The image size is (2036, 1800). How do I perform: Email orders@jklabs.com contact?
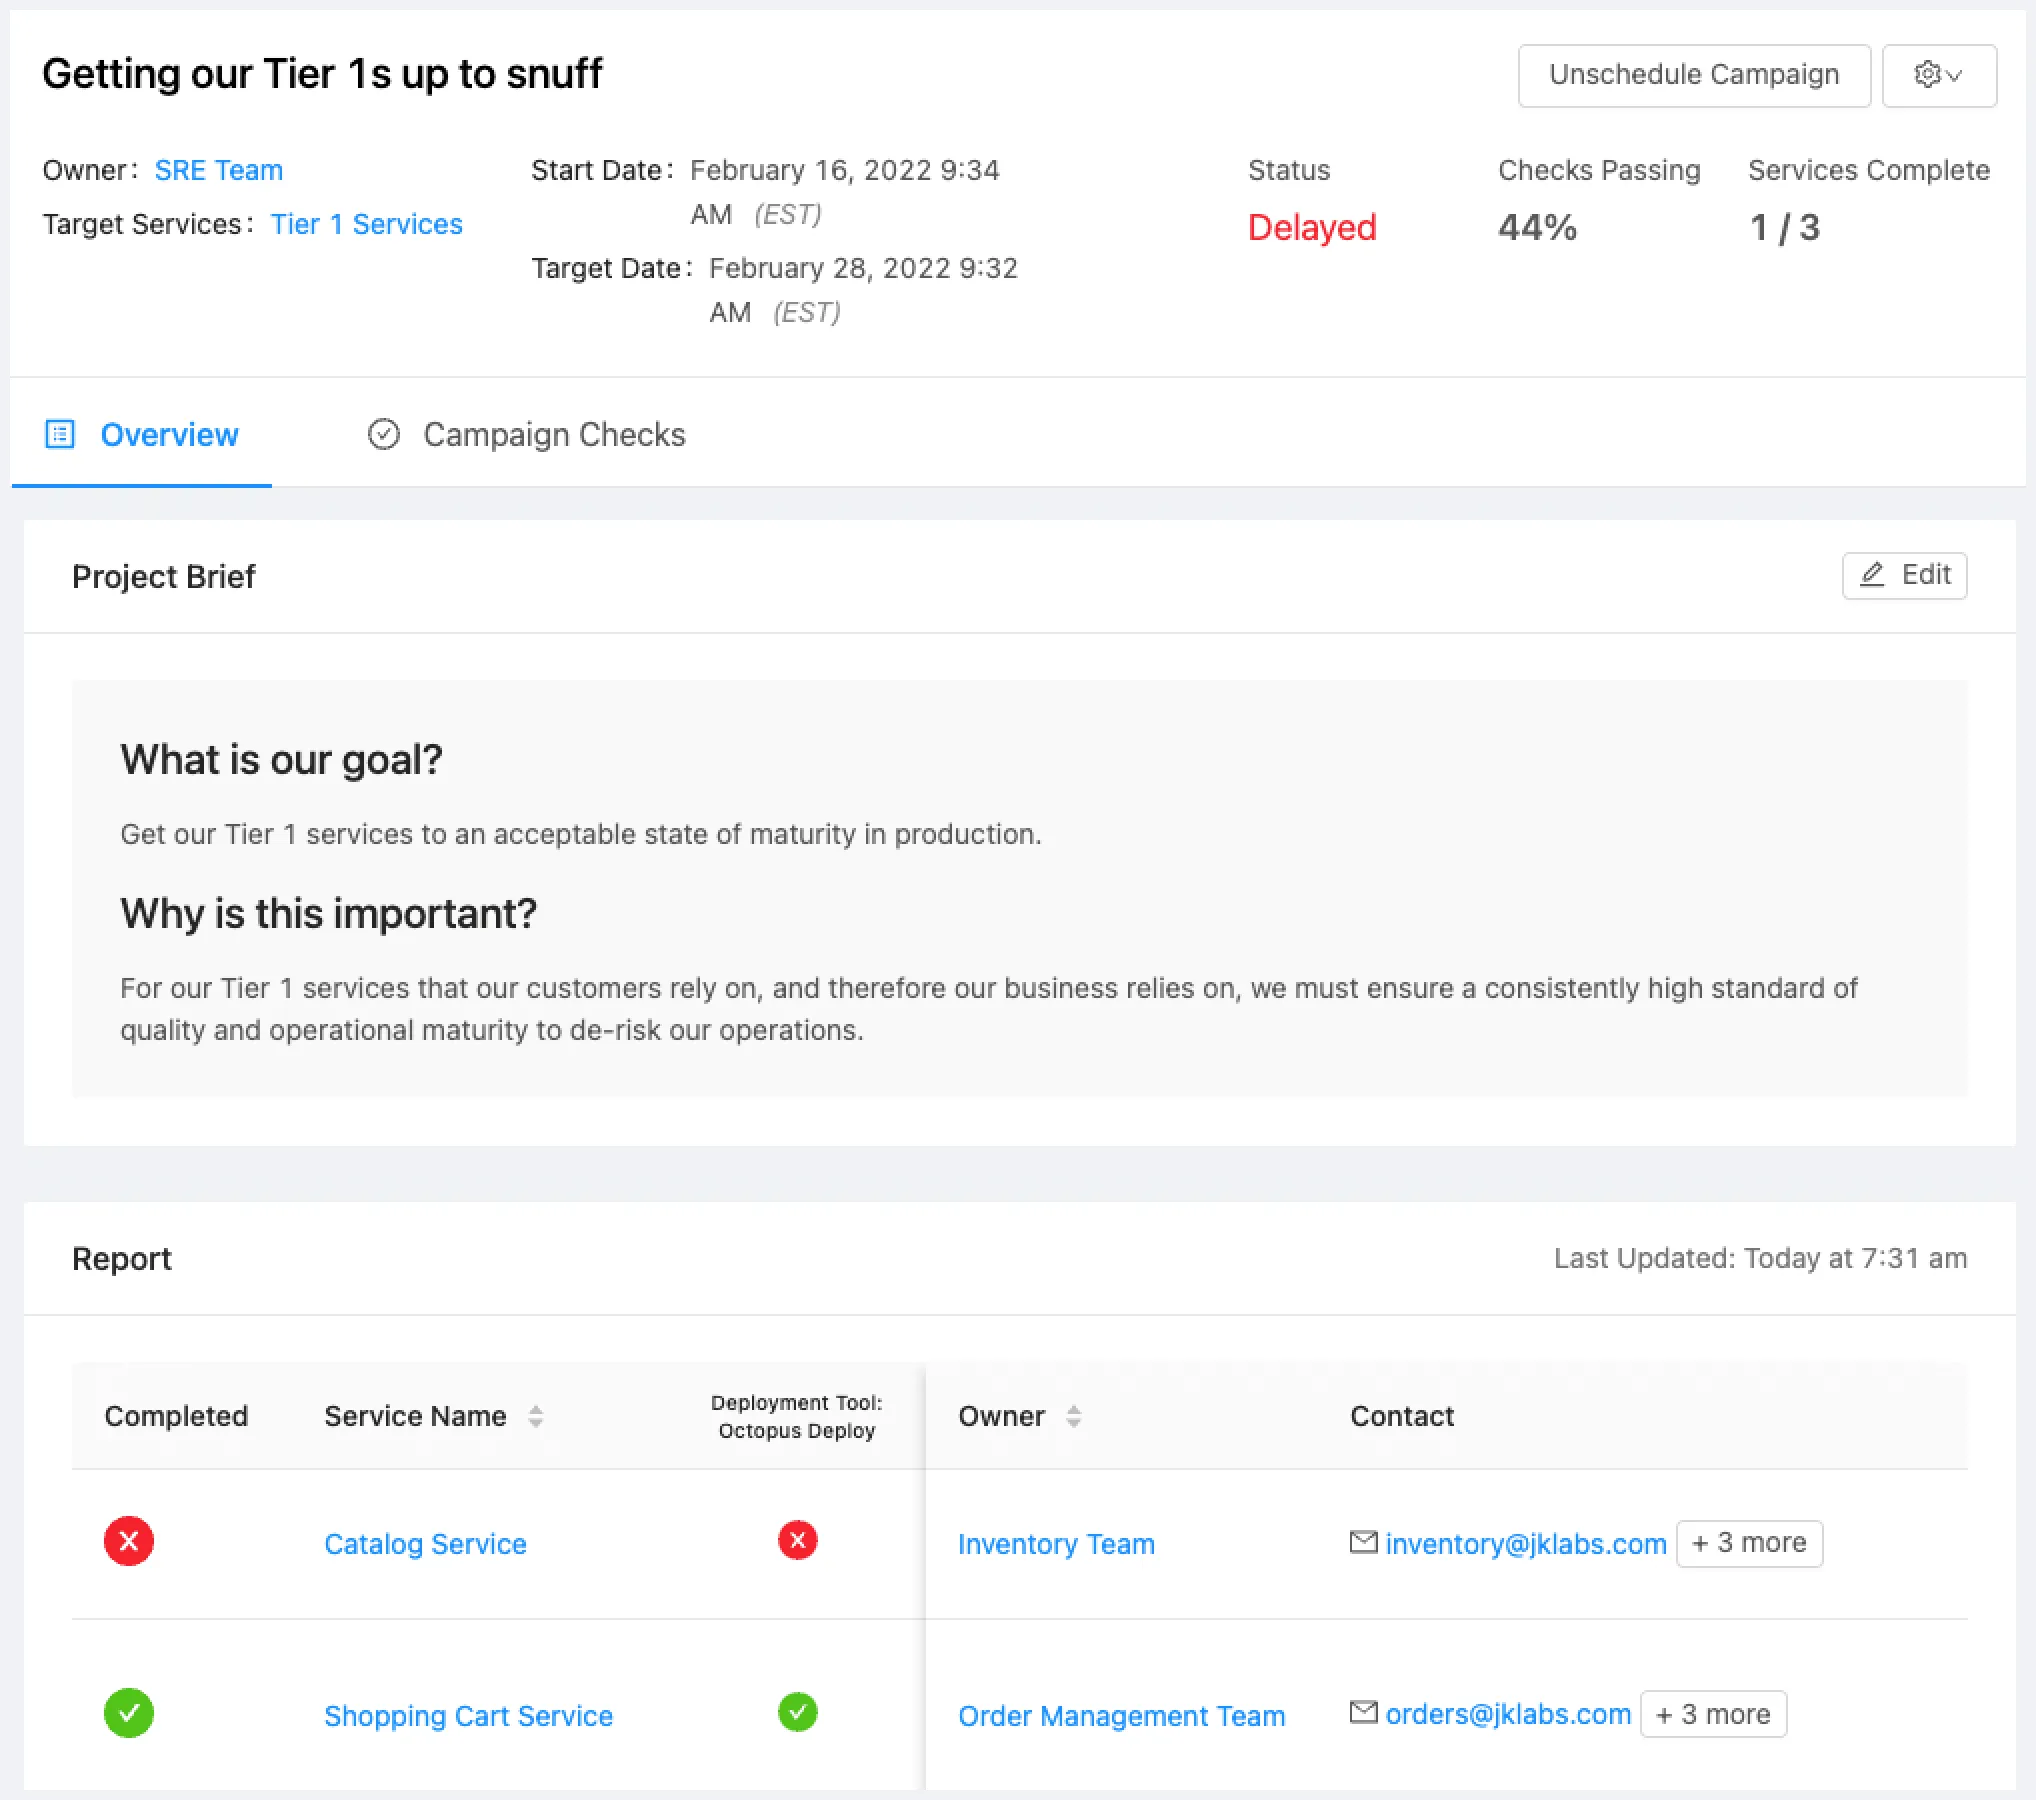1508,1714
